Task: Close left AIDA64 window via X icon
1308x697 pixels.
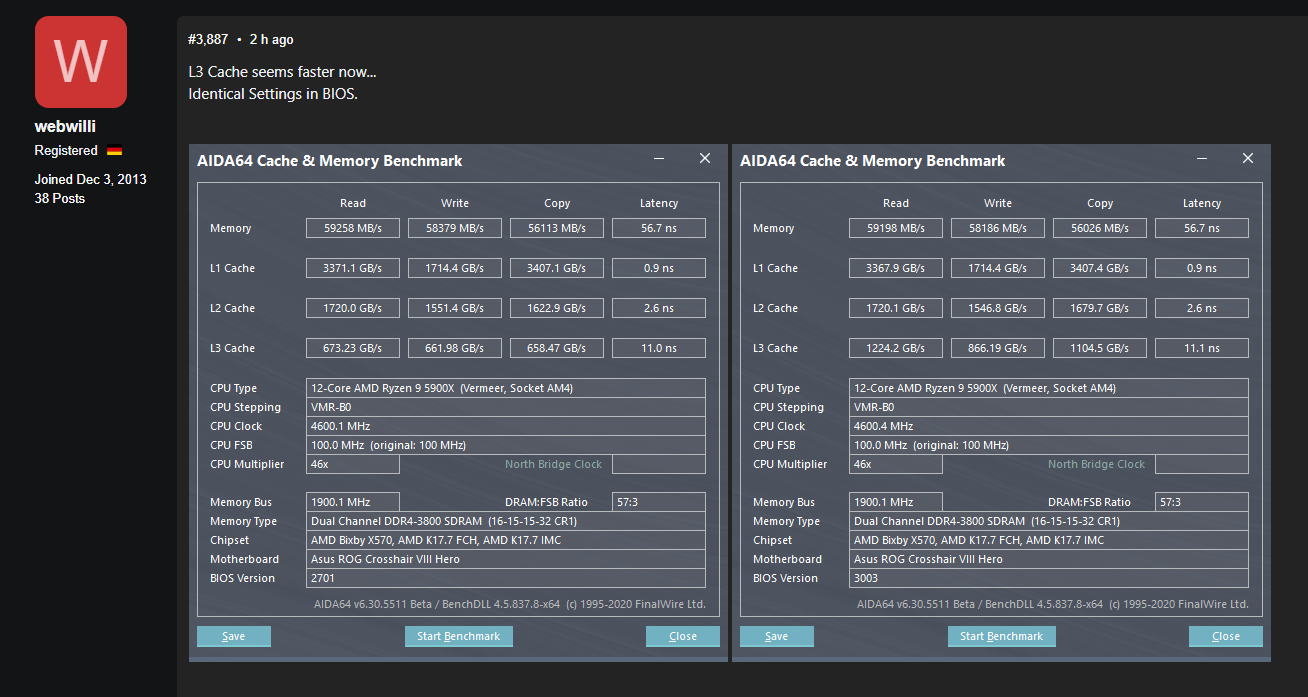Action: (705, 159)
